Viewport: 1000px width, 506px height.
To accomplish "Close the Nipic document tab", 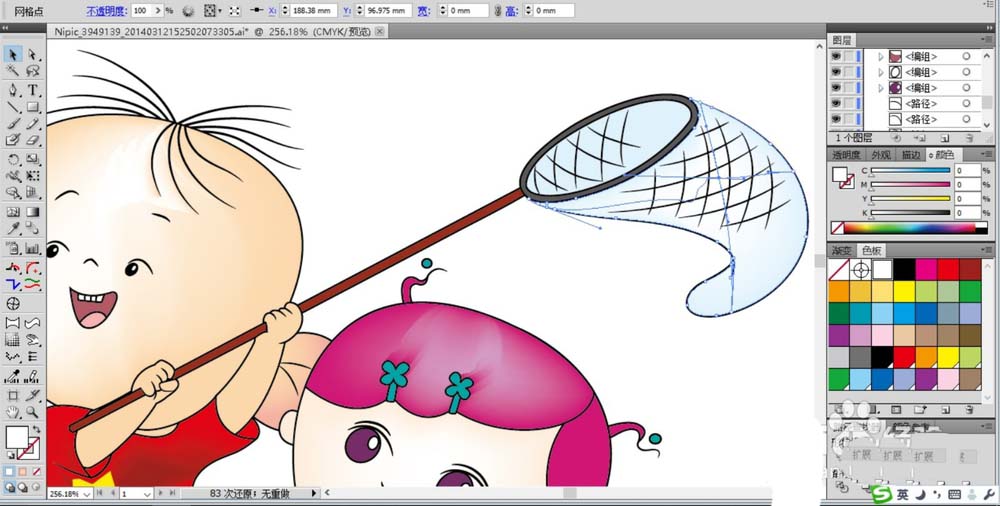I will coord(379,31).
